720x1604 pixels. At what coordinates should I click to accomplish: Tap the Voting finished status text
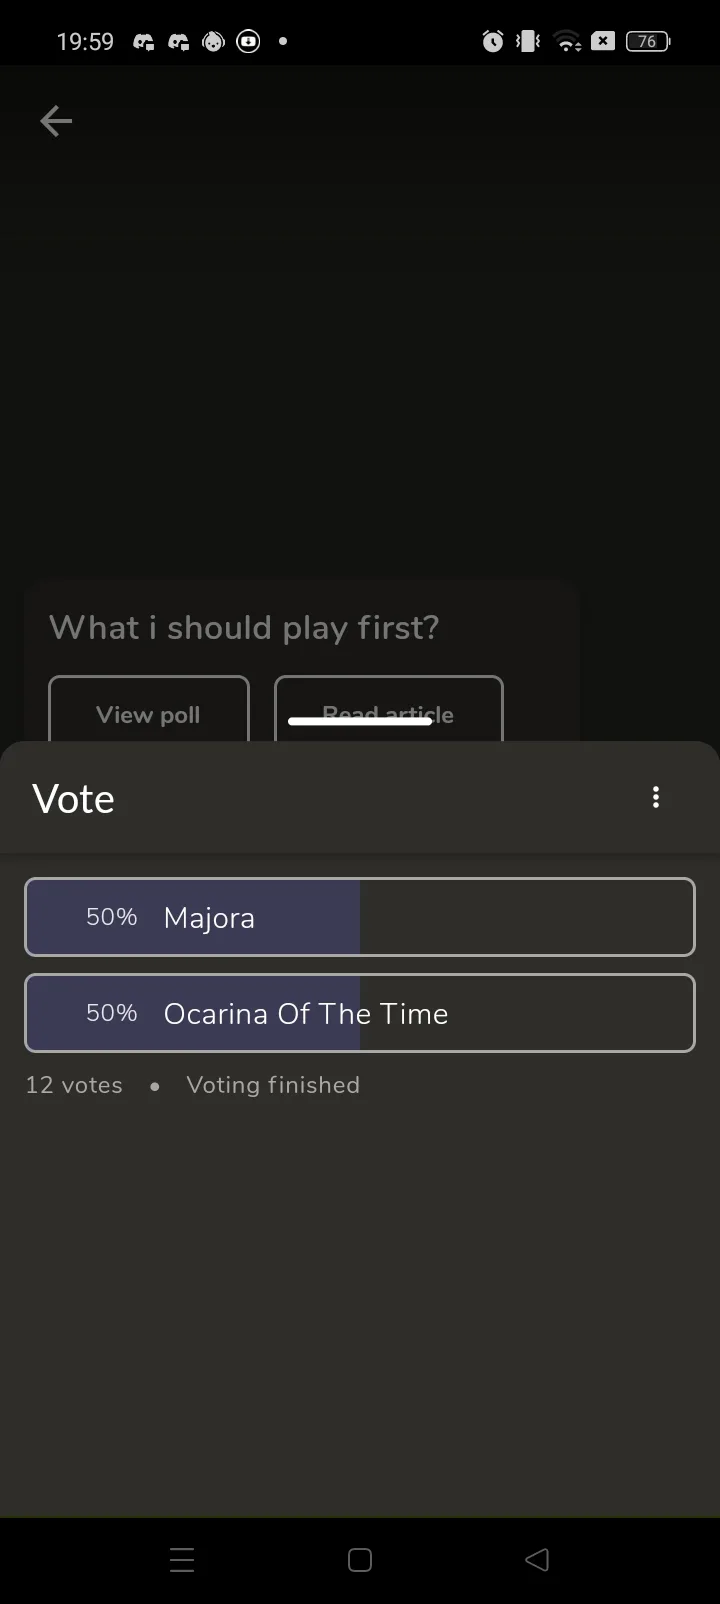click(x=273, y=1085)
